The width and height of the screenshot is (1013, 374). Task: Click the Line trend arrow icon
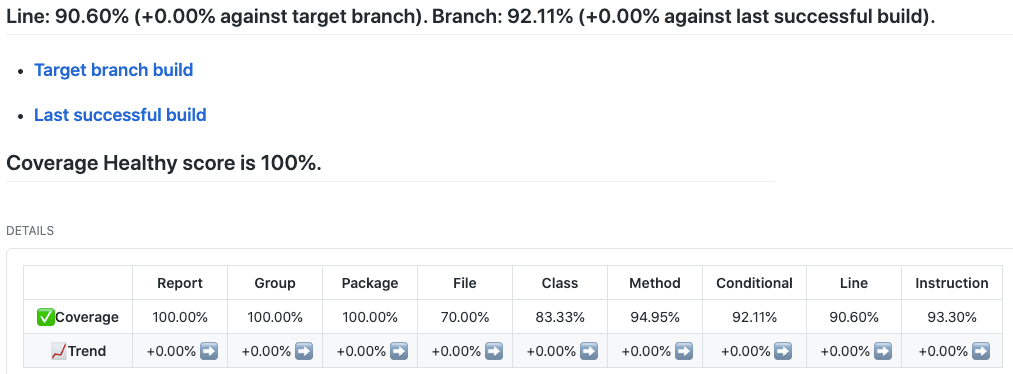[x=882, y=351]
